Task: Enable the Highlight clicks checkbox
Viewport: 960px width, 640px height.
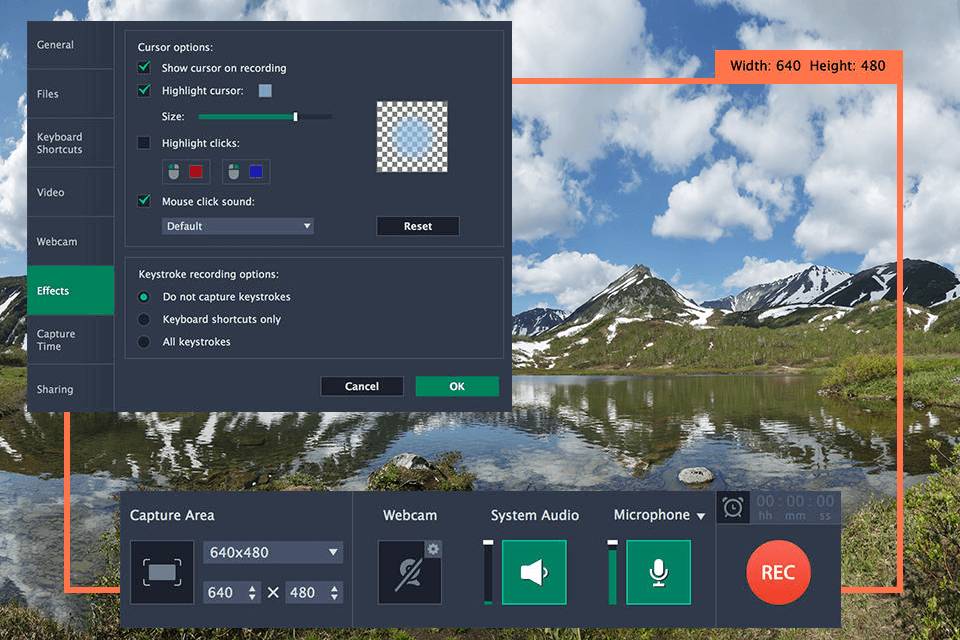Action: pos(144,142)
